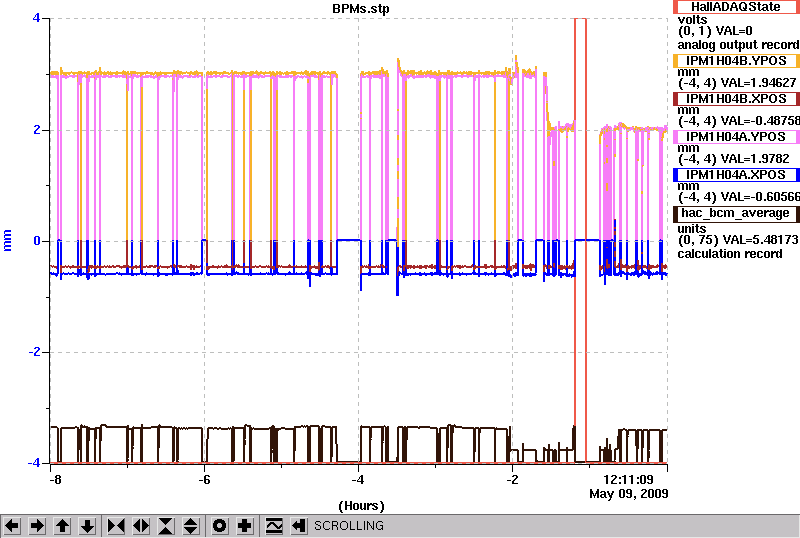Click the horizontal outward-arrows time-zoom icon
The height and width of the screenshot is (538, 800).
(141, 526)
